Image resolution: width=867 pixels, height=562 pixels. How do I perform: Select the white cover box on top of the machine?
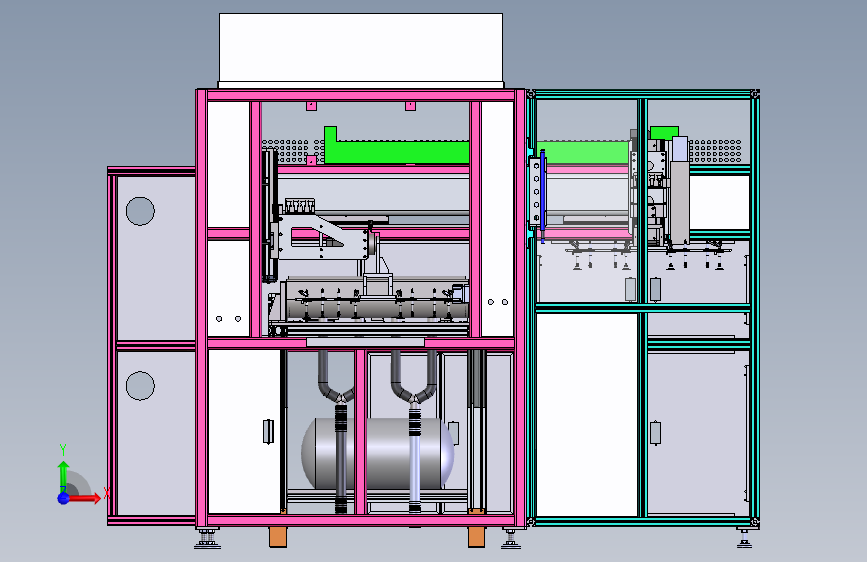361,50
